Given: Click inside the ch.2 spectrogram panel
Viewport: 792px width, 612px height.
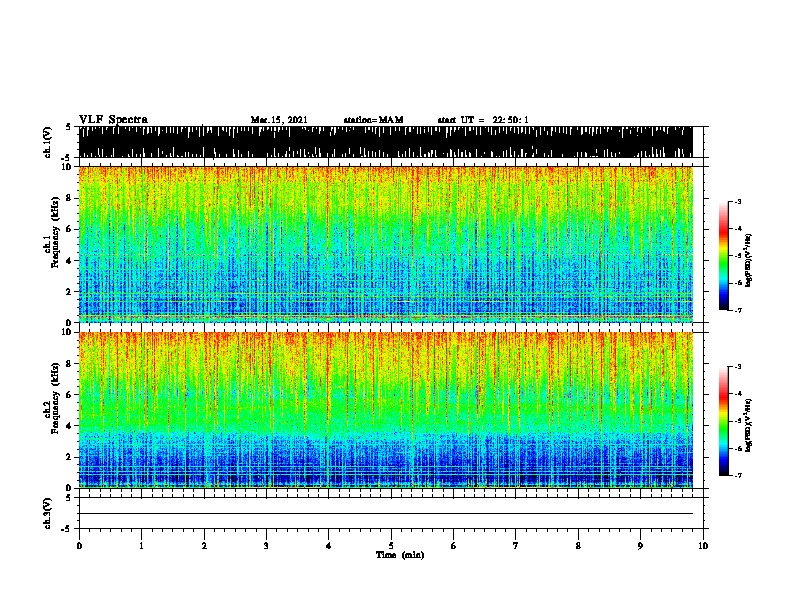Looking at the screenshot, I should tap(385, 410).
